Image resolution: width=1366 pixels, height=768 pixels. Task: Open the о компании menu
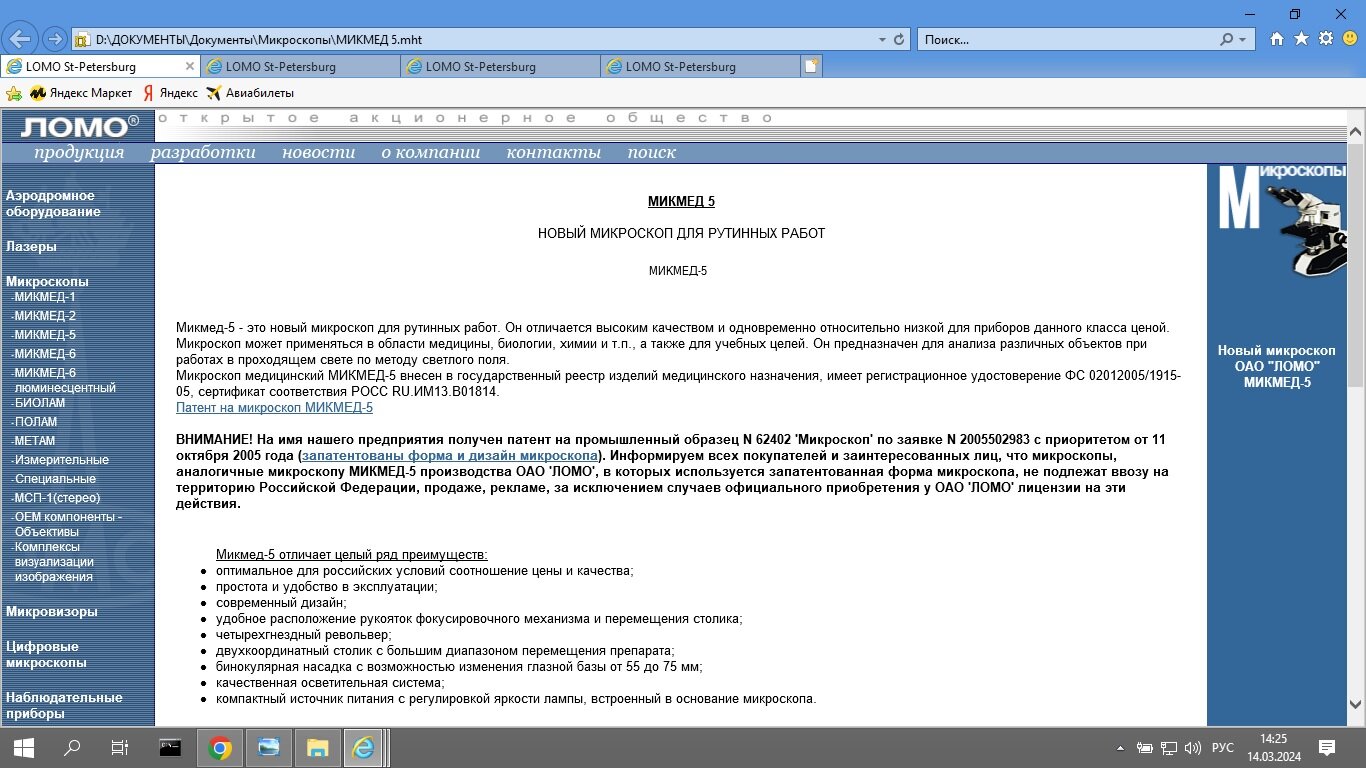pos(431,153)
